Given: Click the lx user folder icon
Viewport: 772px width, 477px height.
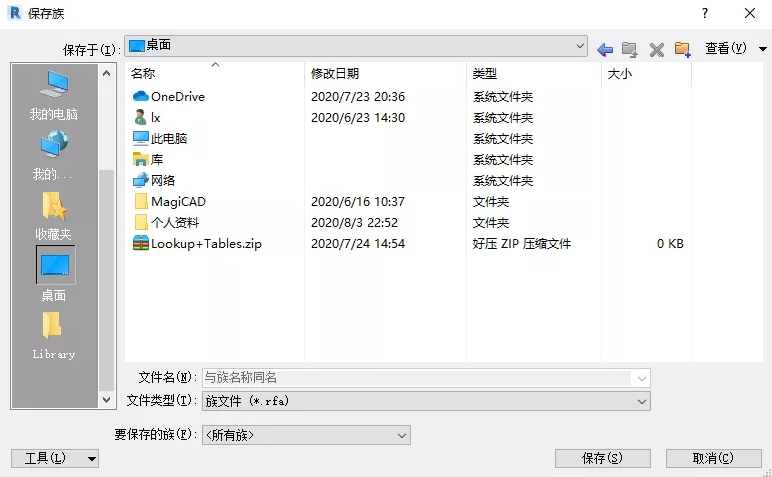Looking at the screenshot, I should click(140, 117).
